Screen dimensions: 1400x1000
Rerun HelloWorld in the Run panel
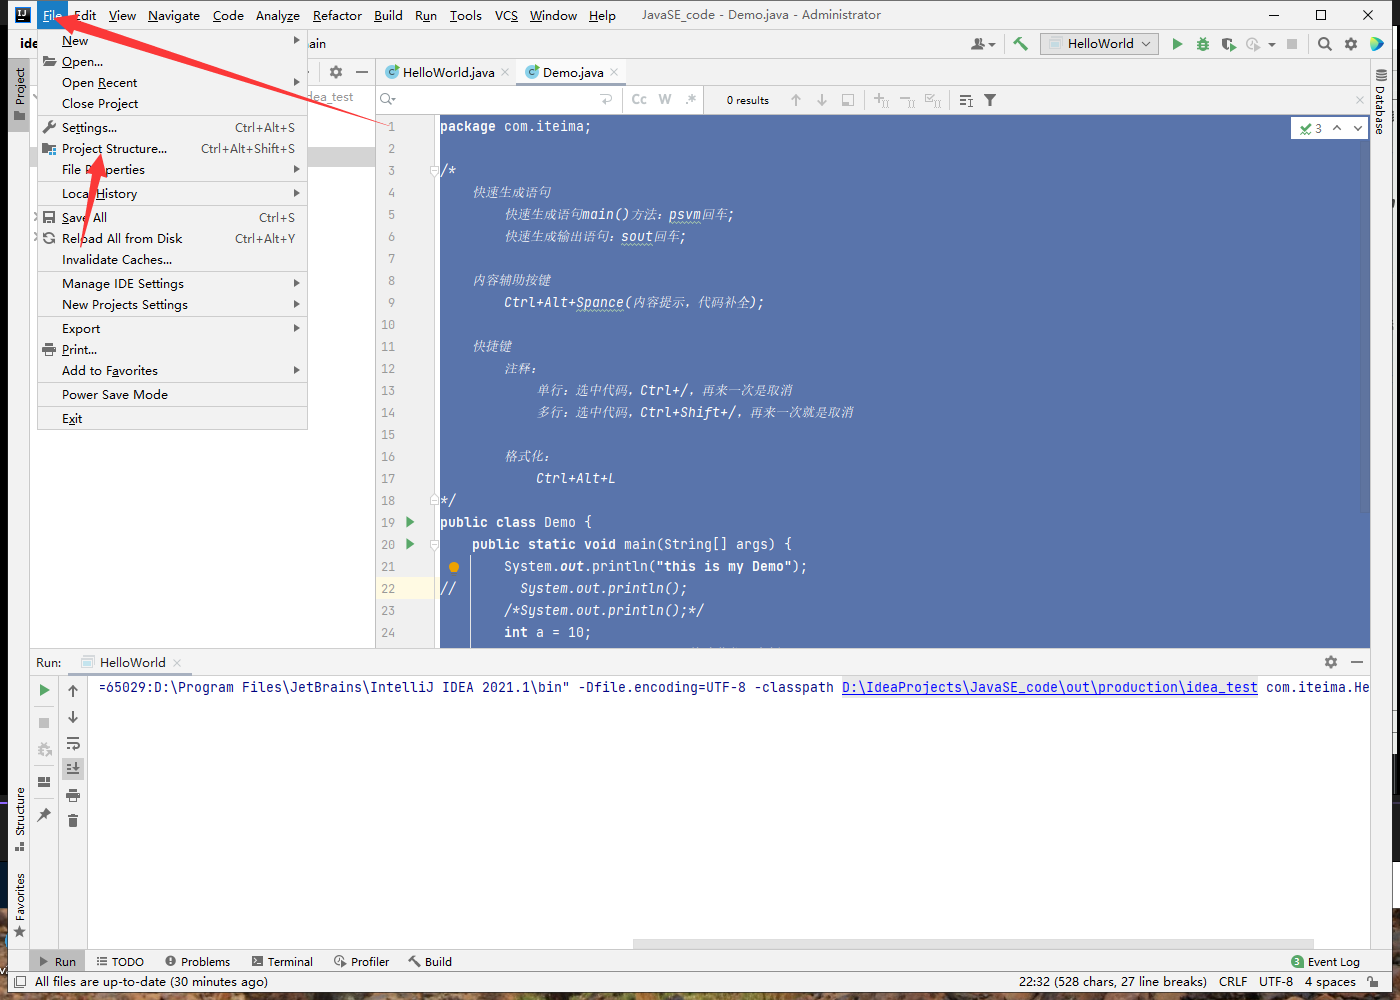click(44, 690)
